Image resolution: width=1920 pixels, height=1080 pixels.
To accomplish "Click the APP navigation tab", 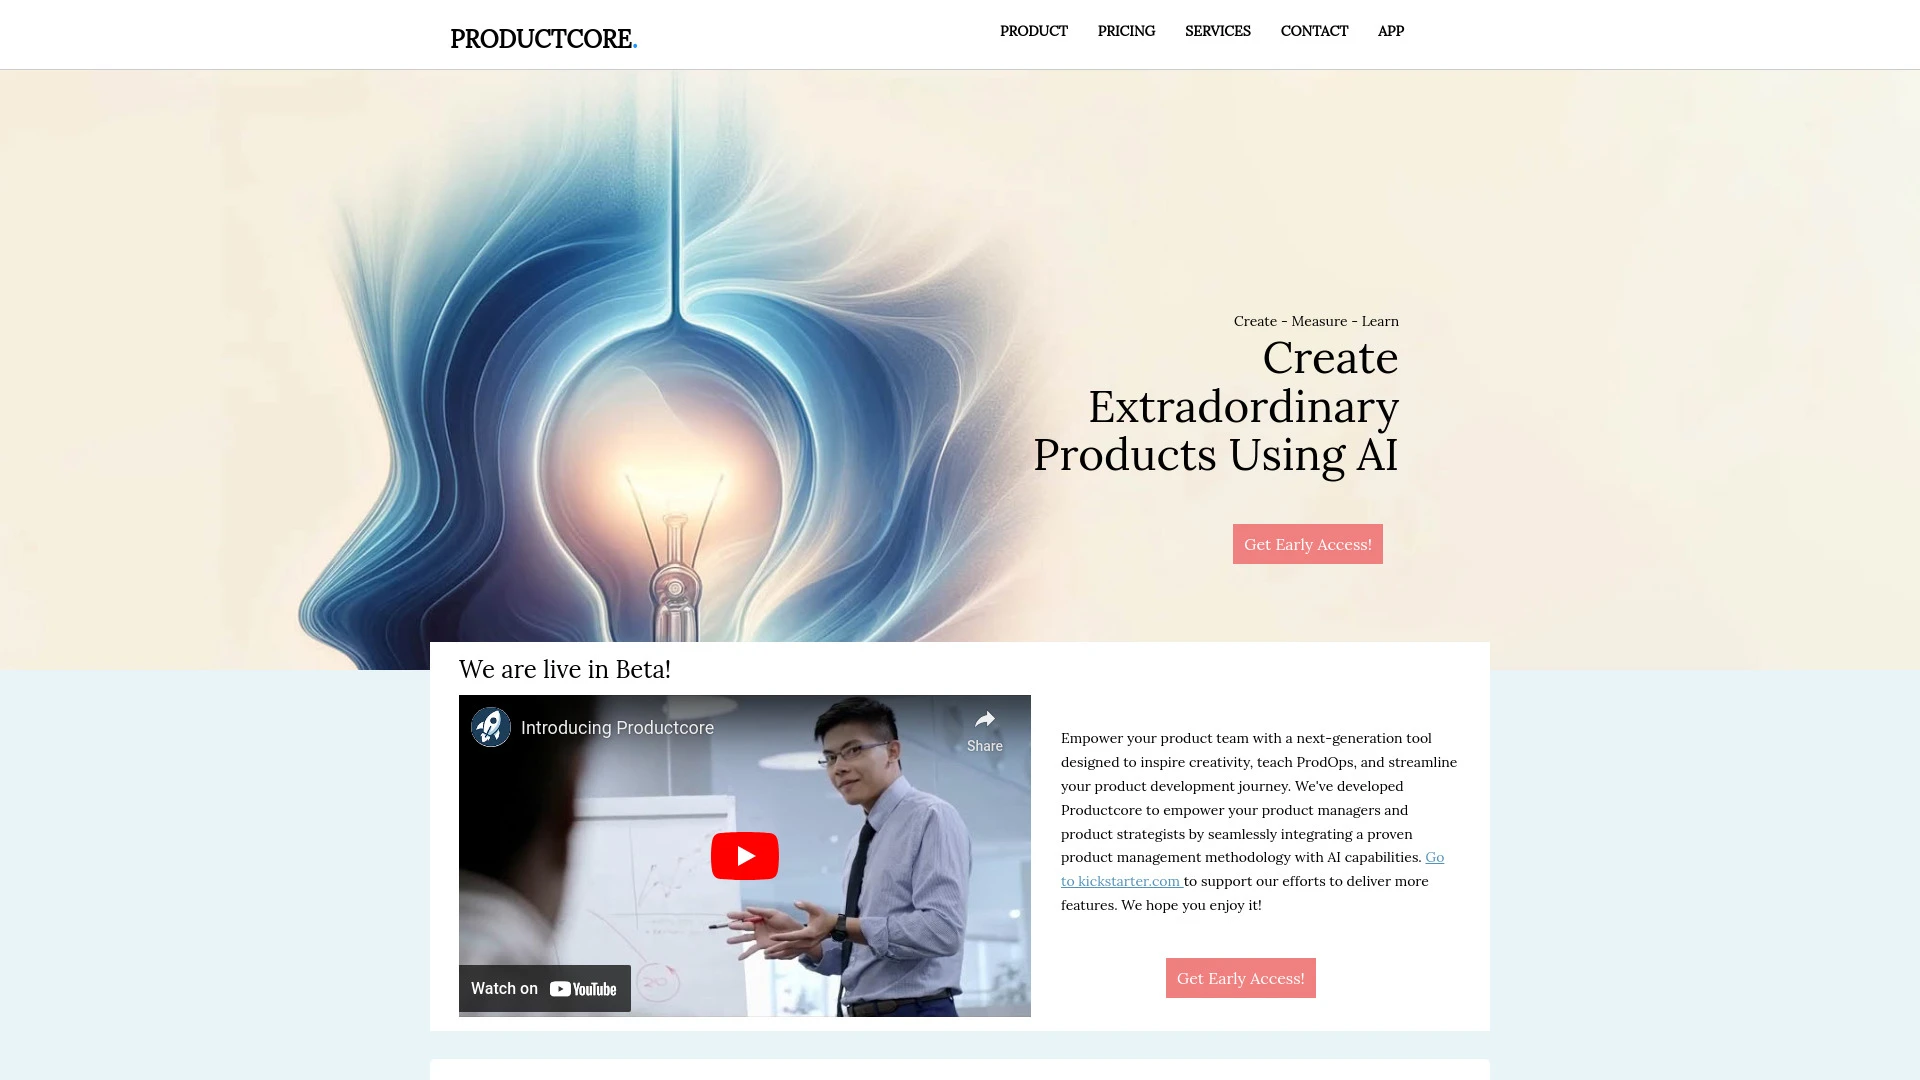I will tap(1391, 30).
